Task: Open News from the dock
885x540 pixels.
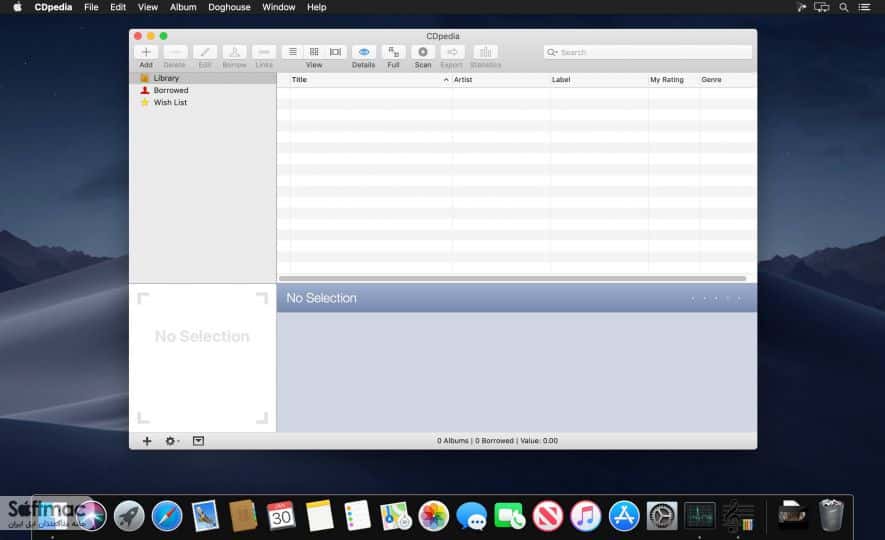Action: point(547,516)
